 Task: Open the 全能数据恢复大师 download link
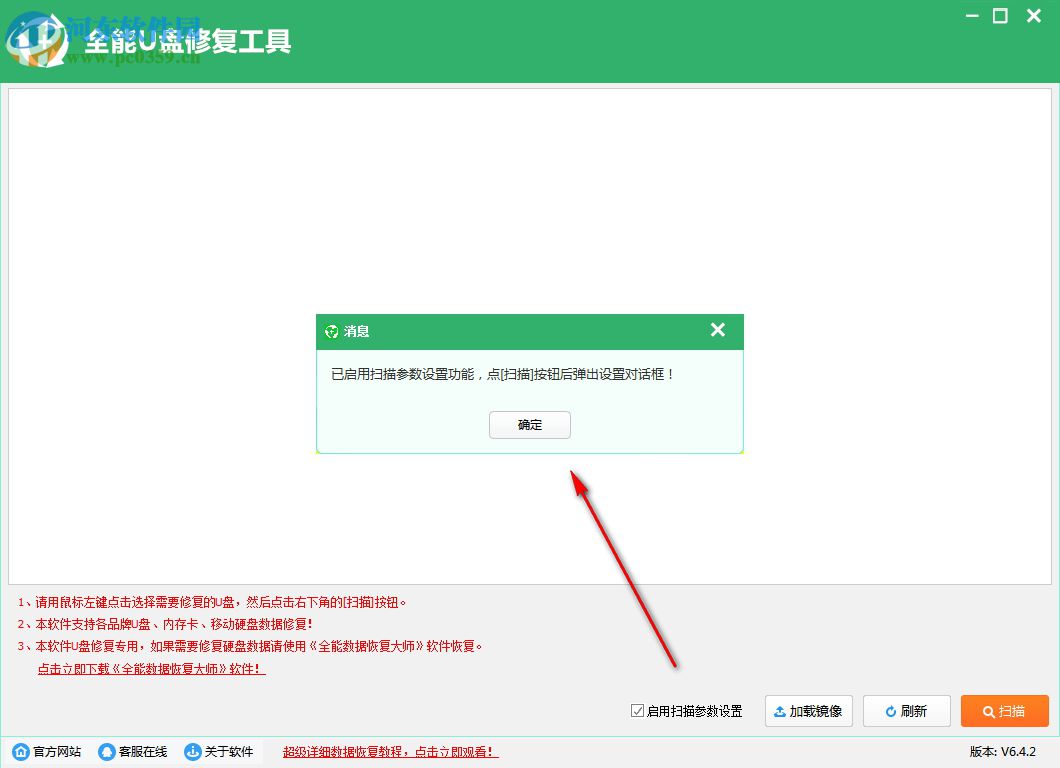pyautogui.click(x=150, y=669)
